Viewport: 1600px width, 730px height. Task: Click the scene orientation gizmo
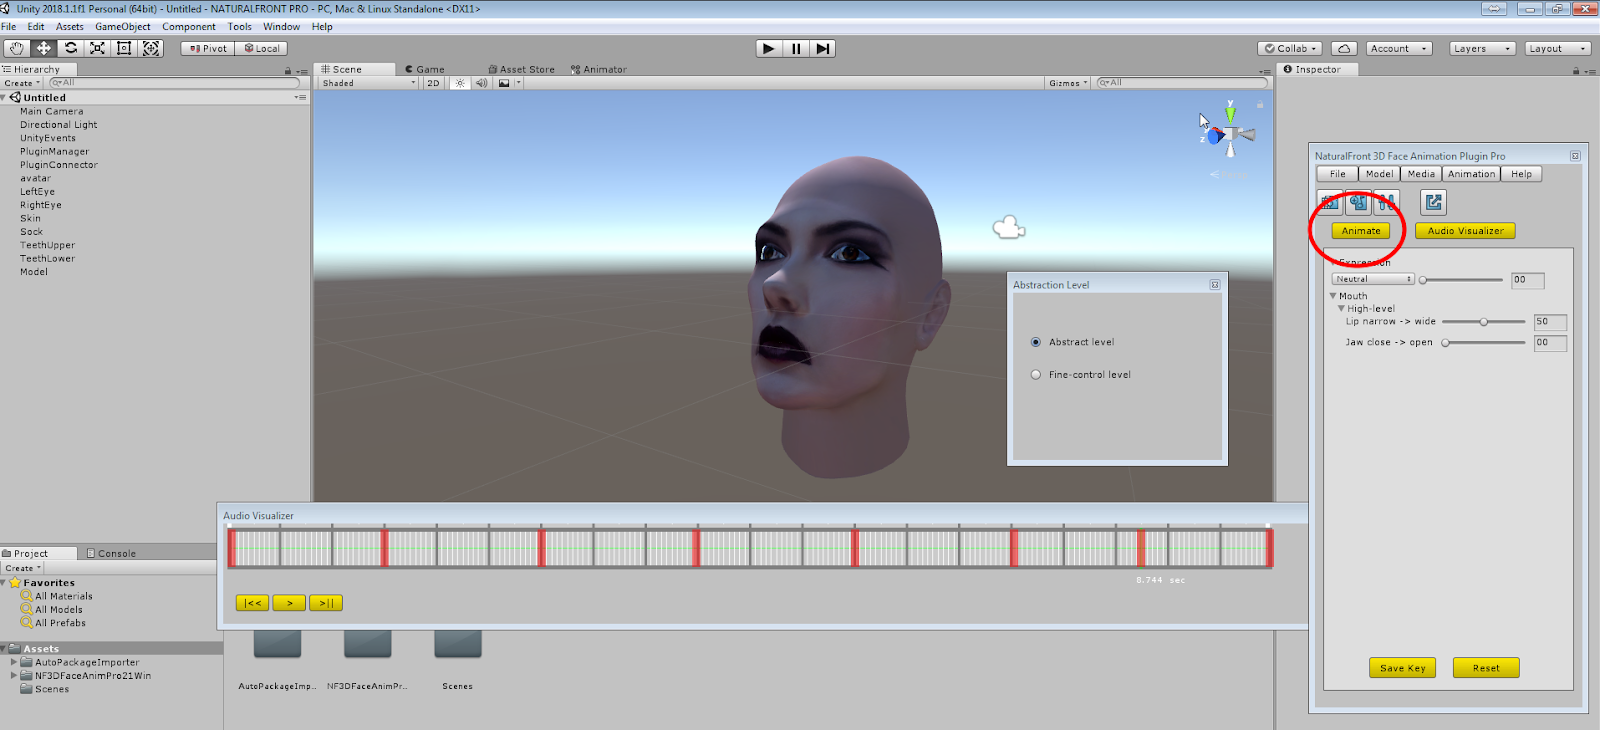[1230, 132]
